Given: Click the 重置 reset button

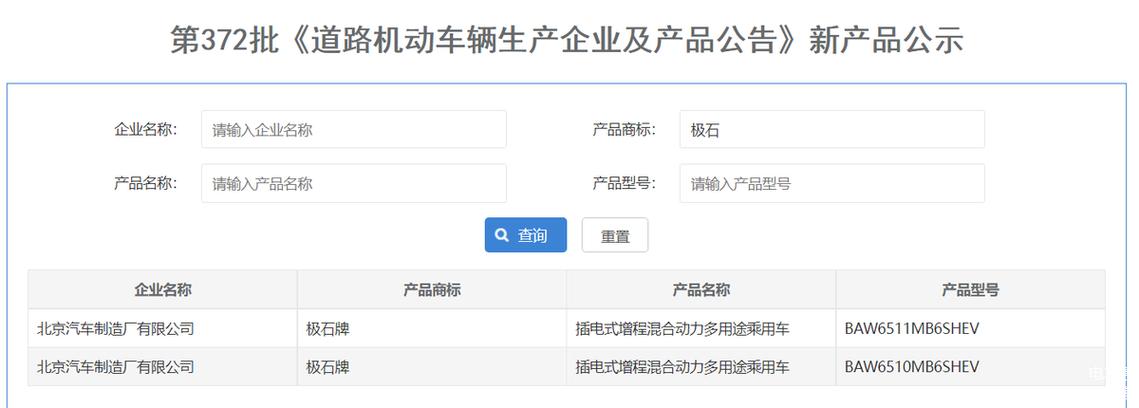Looking at the screenshot, I should tap(615, 235).
